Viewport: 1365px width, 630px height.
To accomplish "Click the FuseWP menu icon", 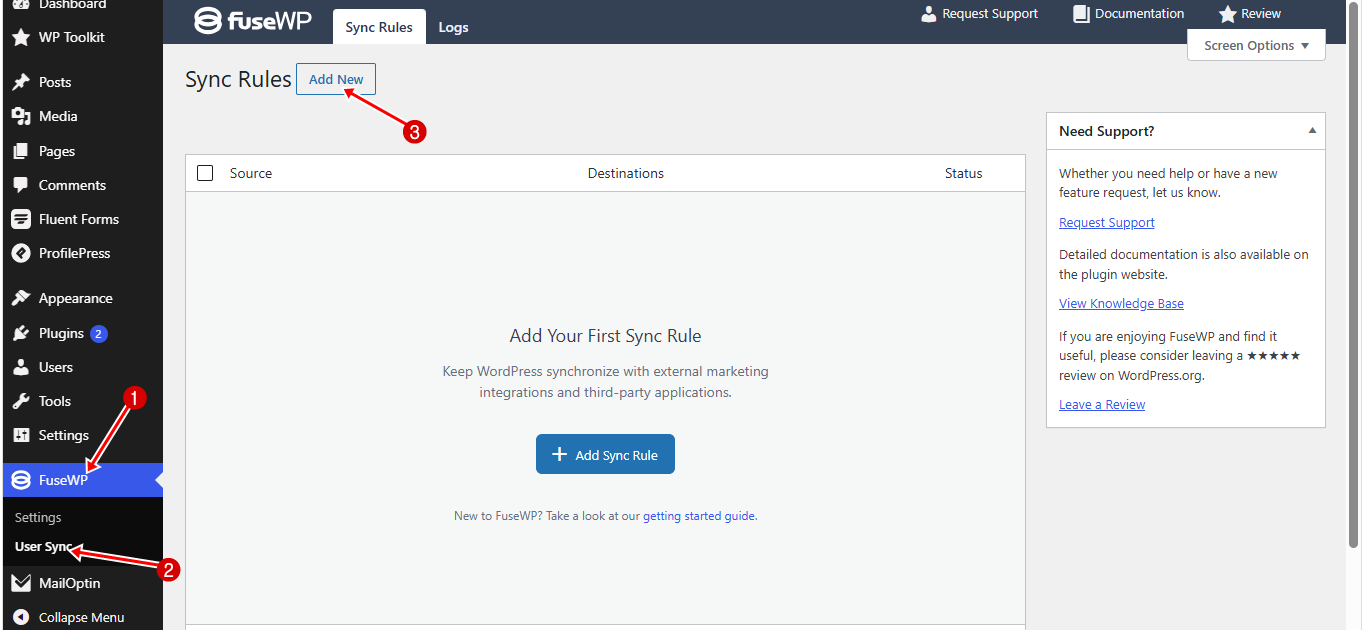I will pos(21,480).
